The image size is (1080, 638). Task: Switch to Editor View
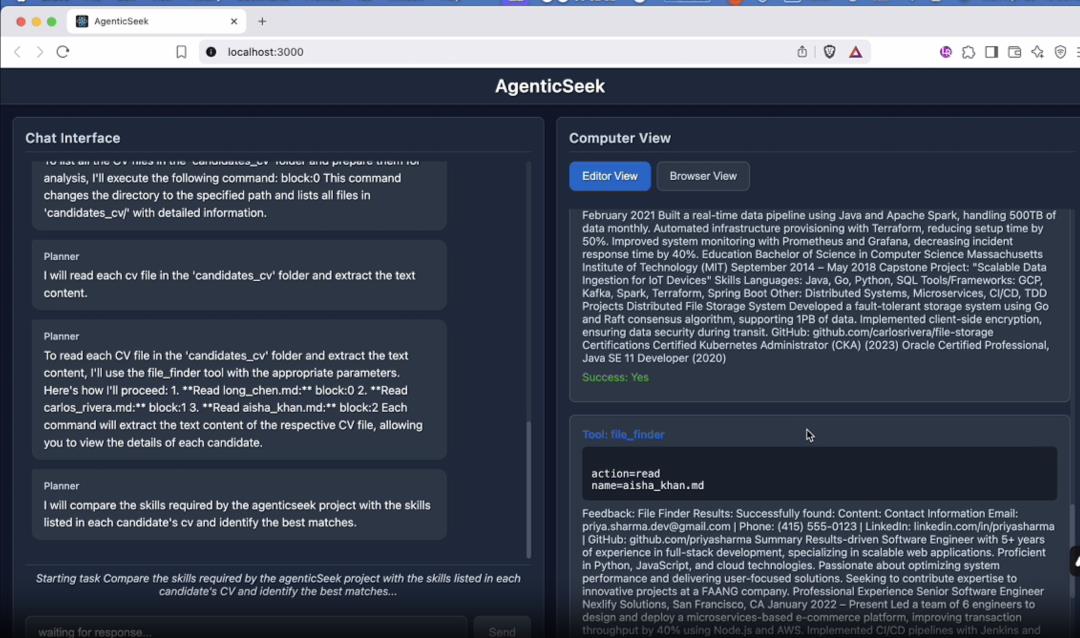click(609, 176)
